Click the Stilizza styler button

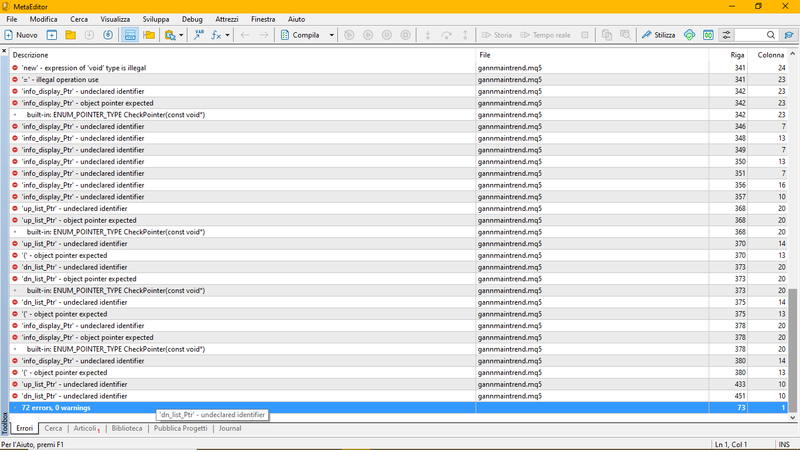pos(659,35)
